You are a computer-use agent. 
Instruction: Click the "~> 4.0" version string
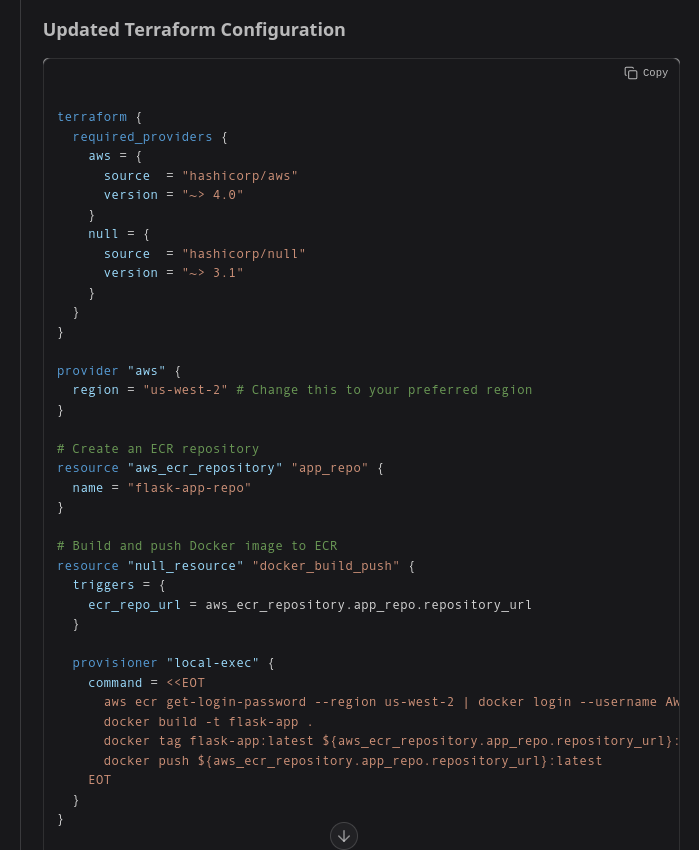(x=213, y=195)
